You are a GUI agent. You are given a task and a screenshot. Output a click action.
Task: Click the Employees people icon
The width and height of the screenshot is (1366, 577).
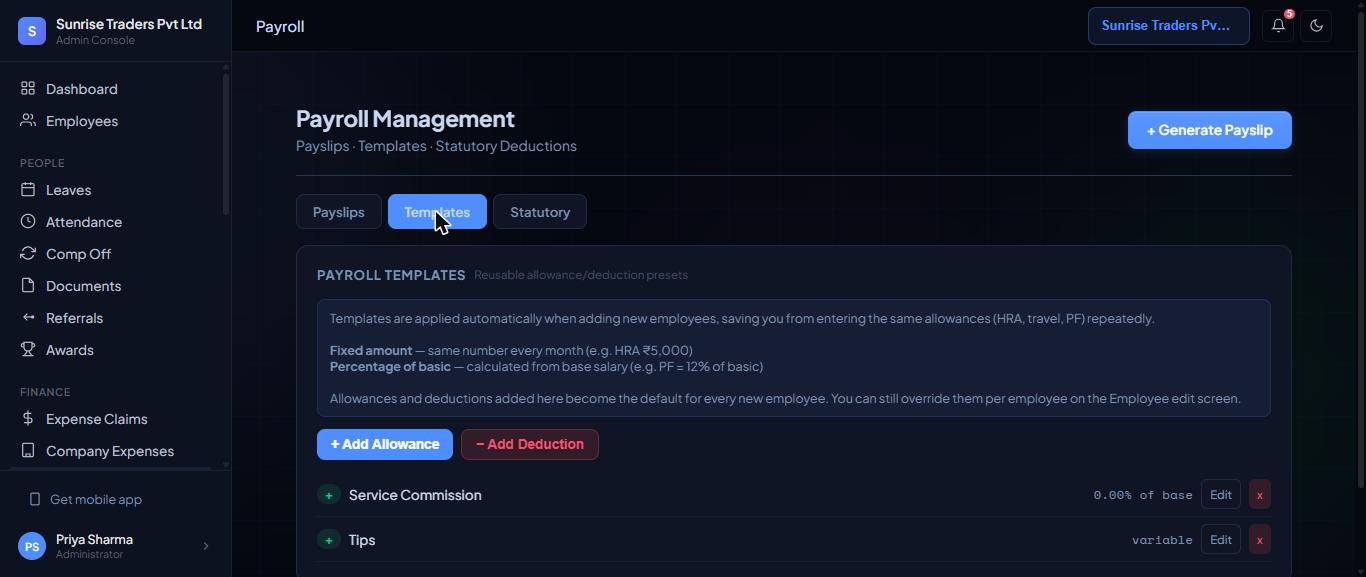coord(28,121)
